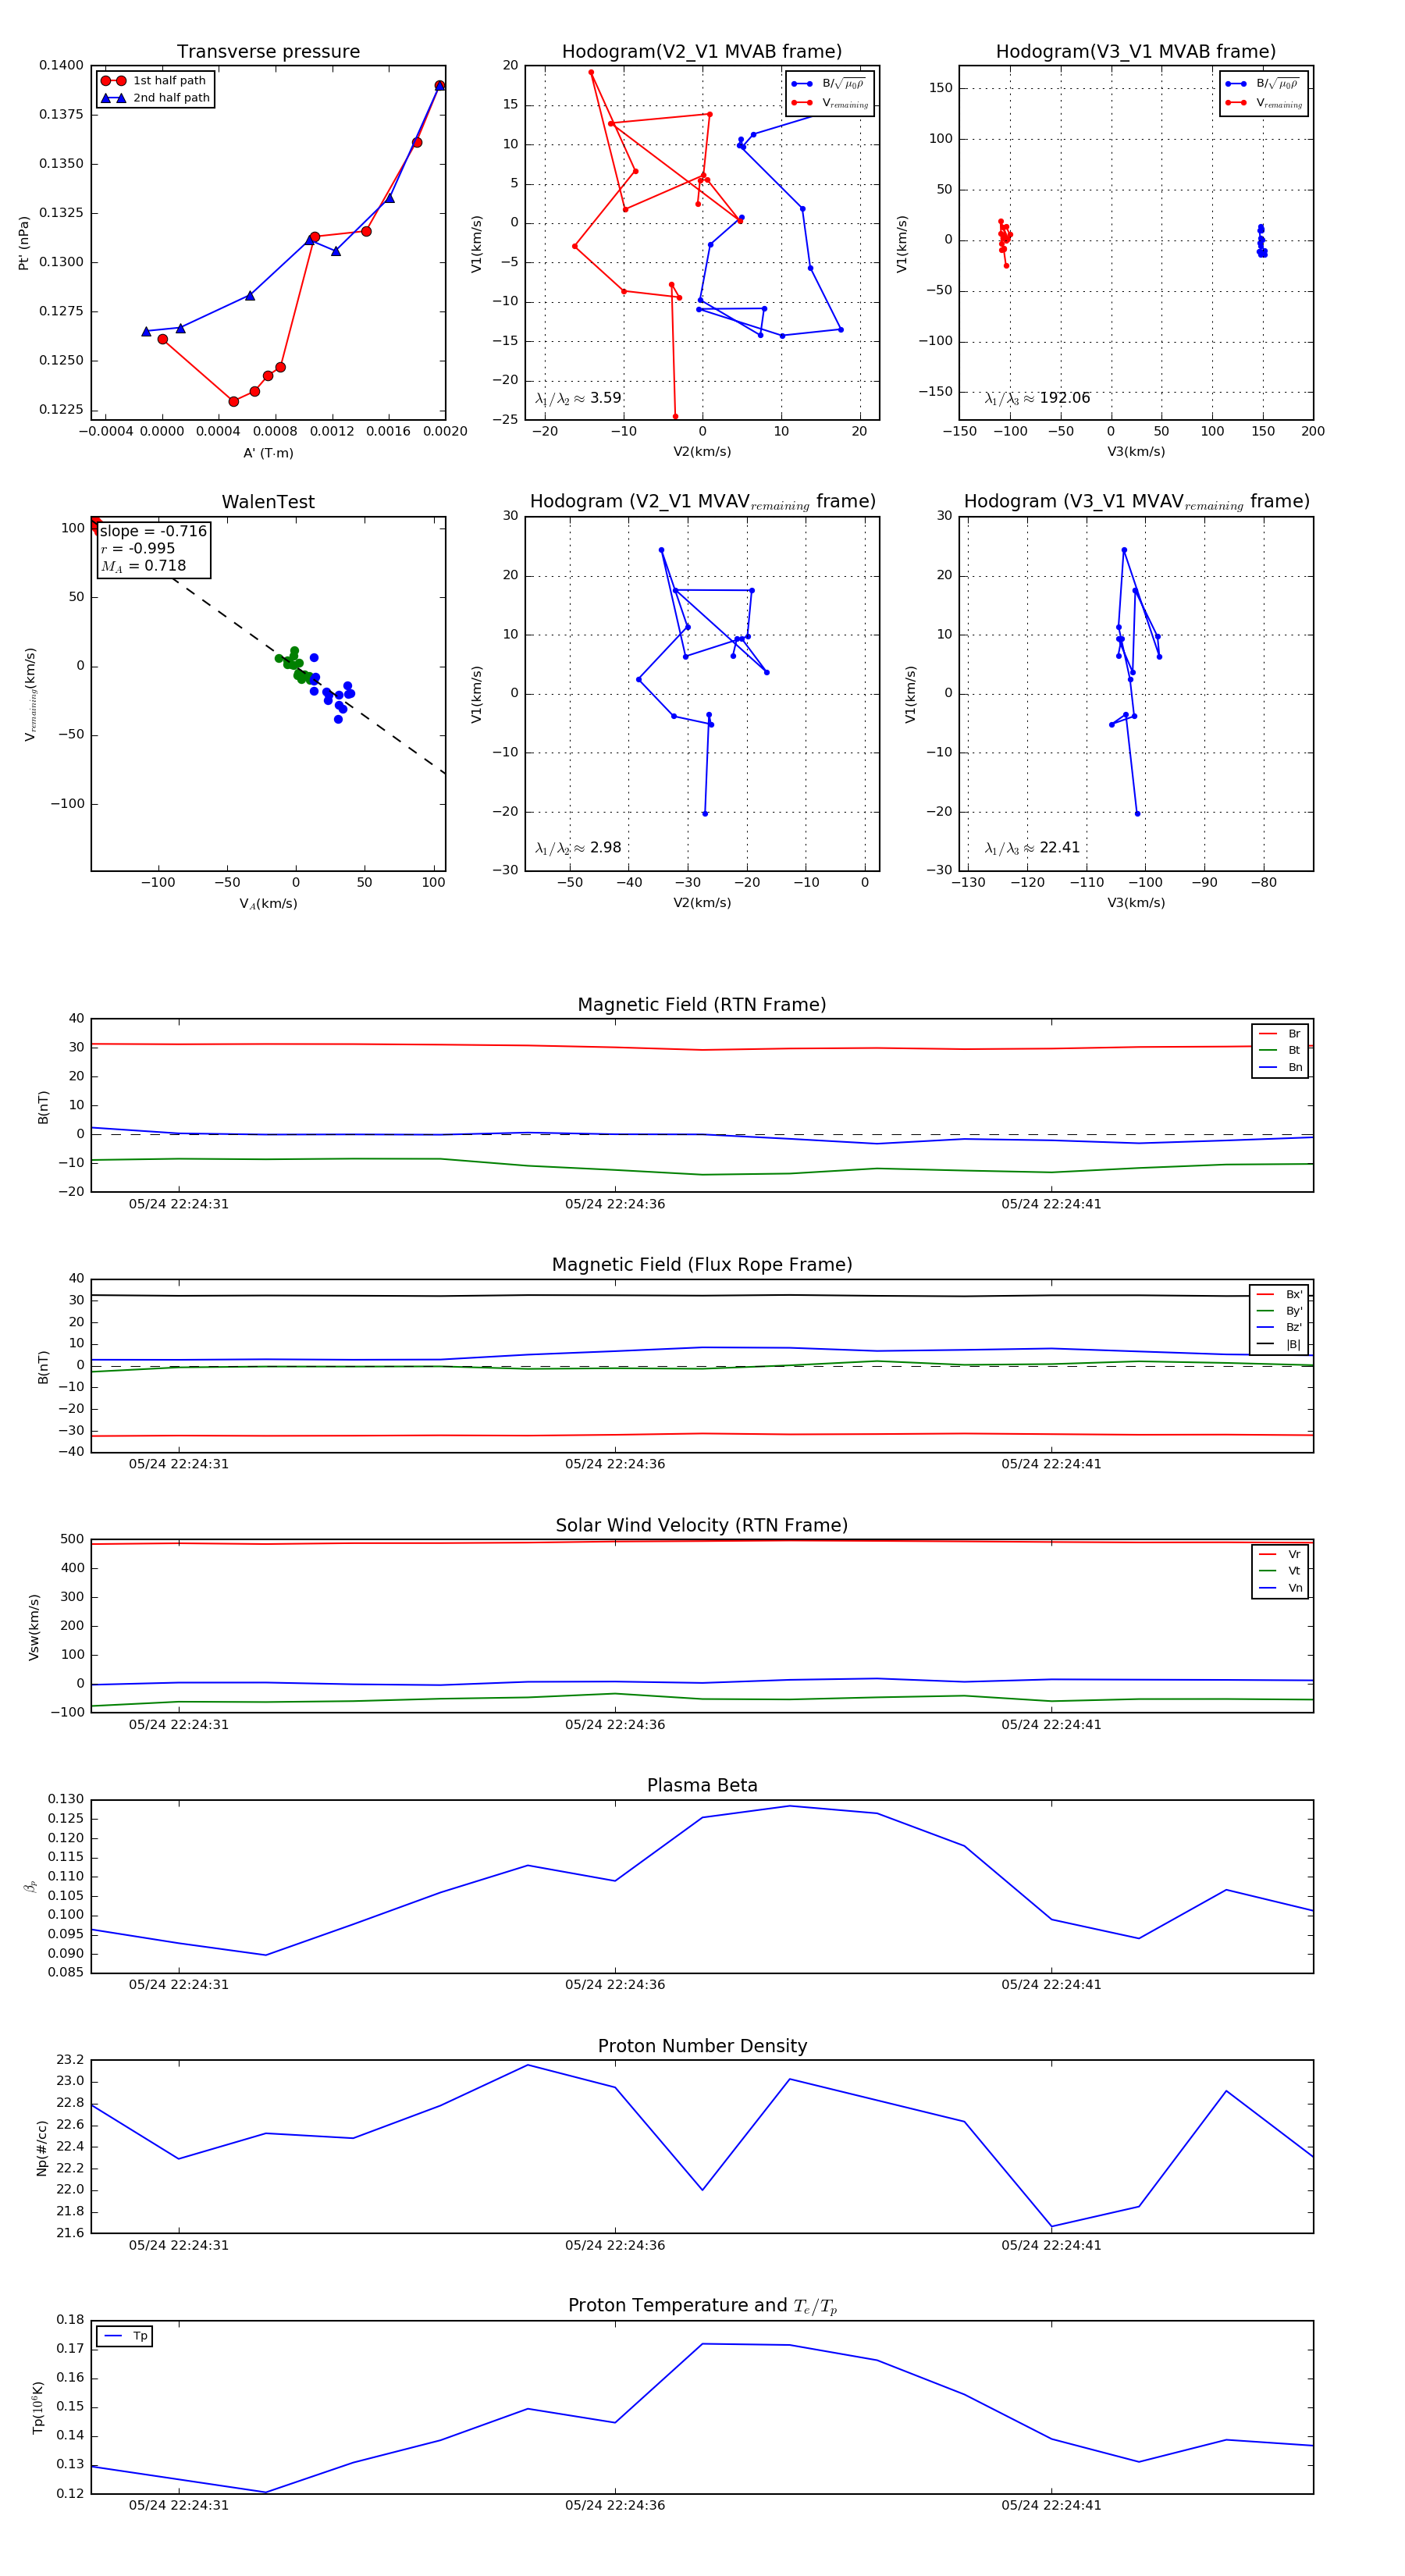Click the 'Hodogram(V2_V1 MVAB frame)' title
Viewport: 1405px width, 2576px height.
pyautogui.click(x=702, y=52)
